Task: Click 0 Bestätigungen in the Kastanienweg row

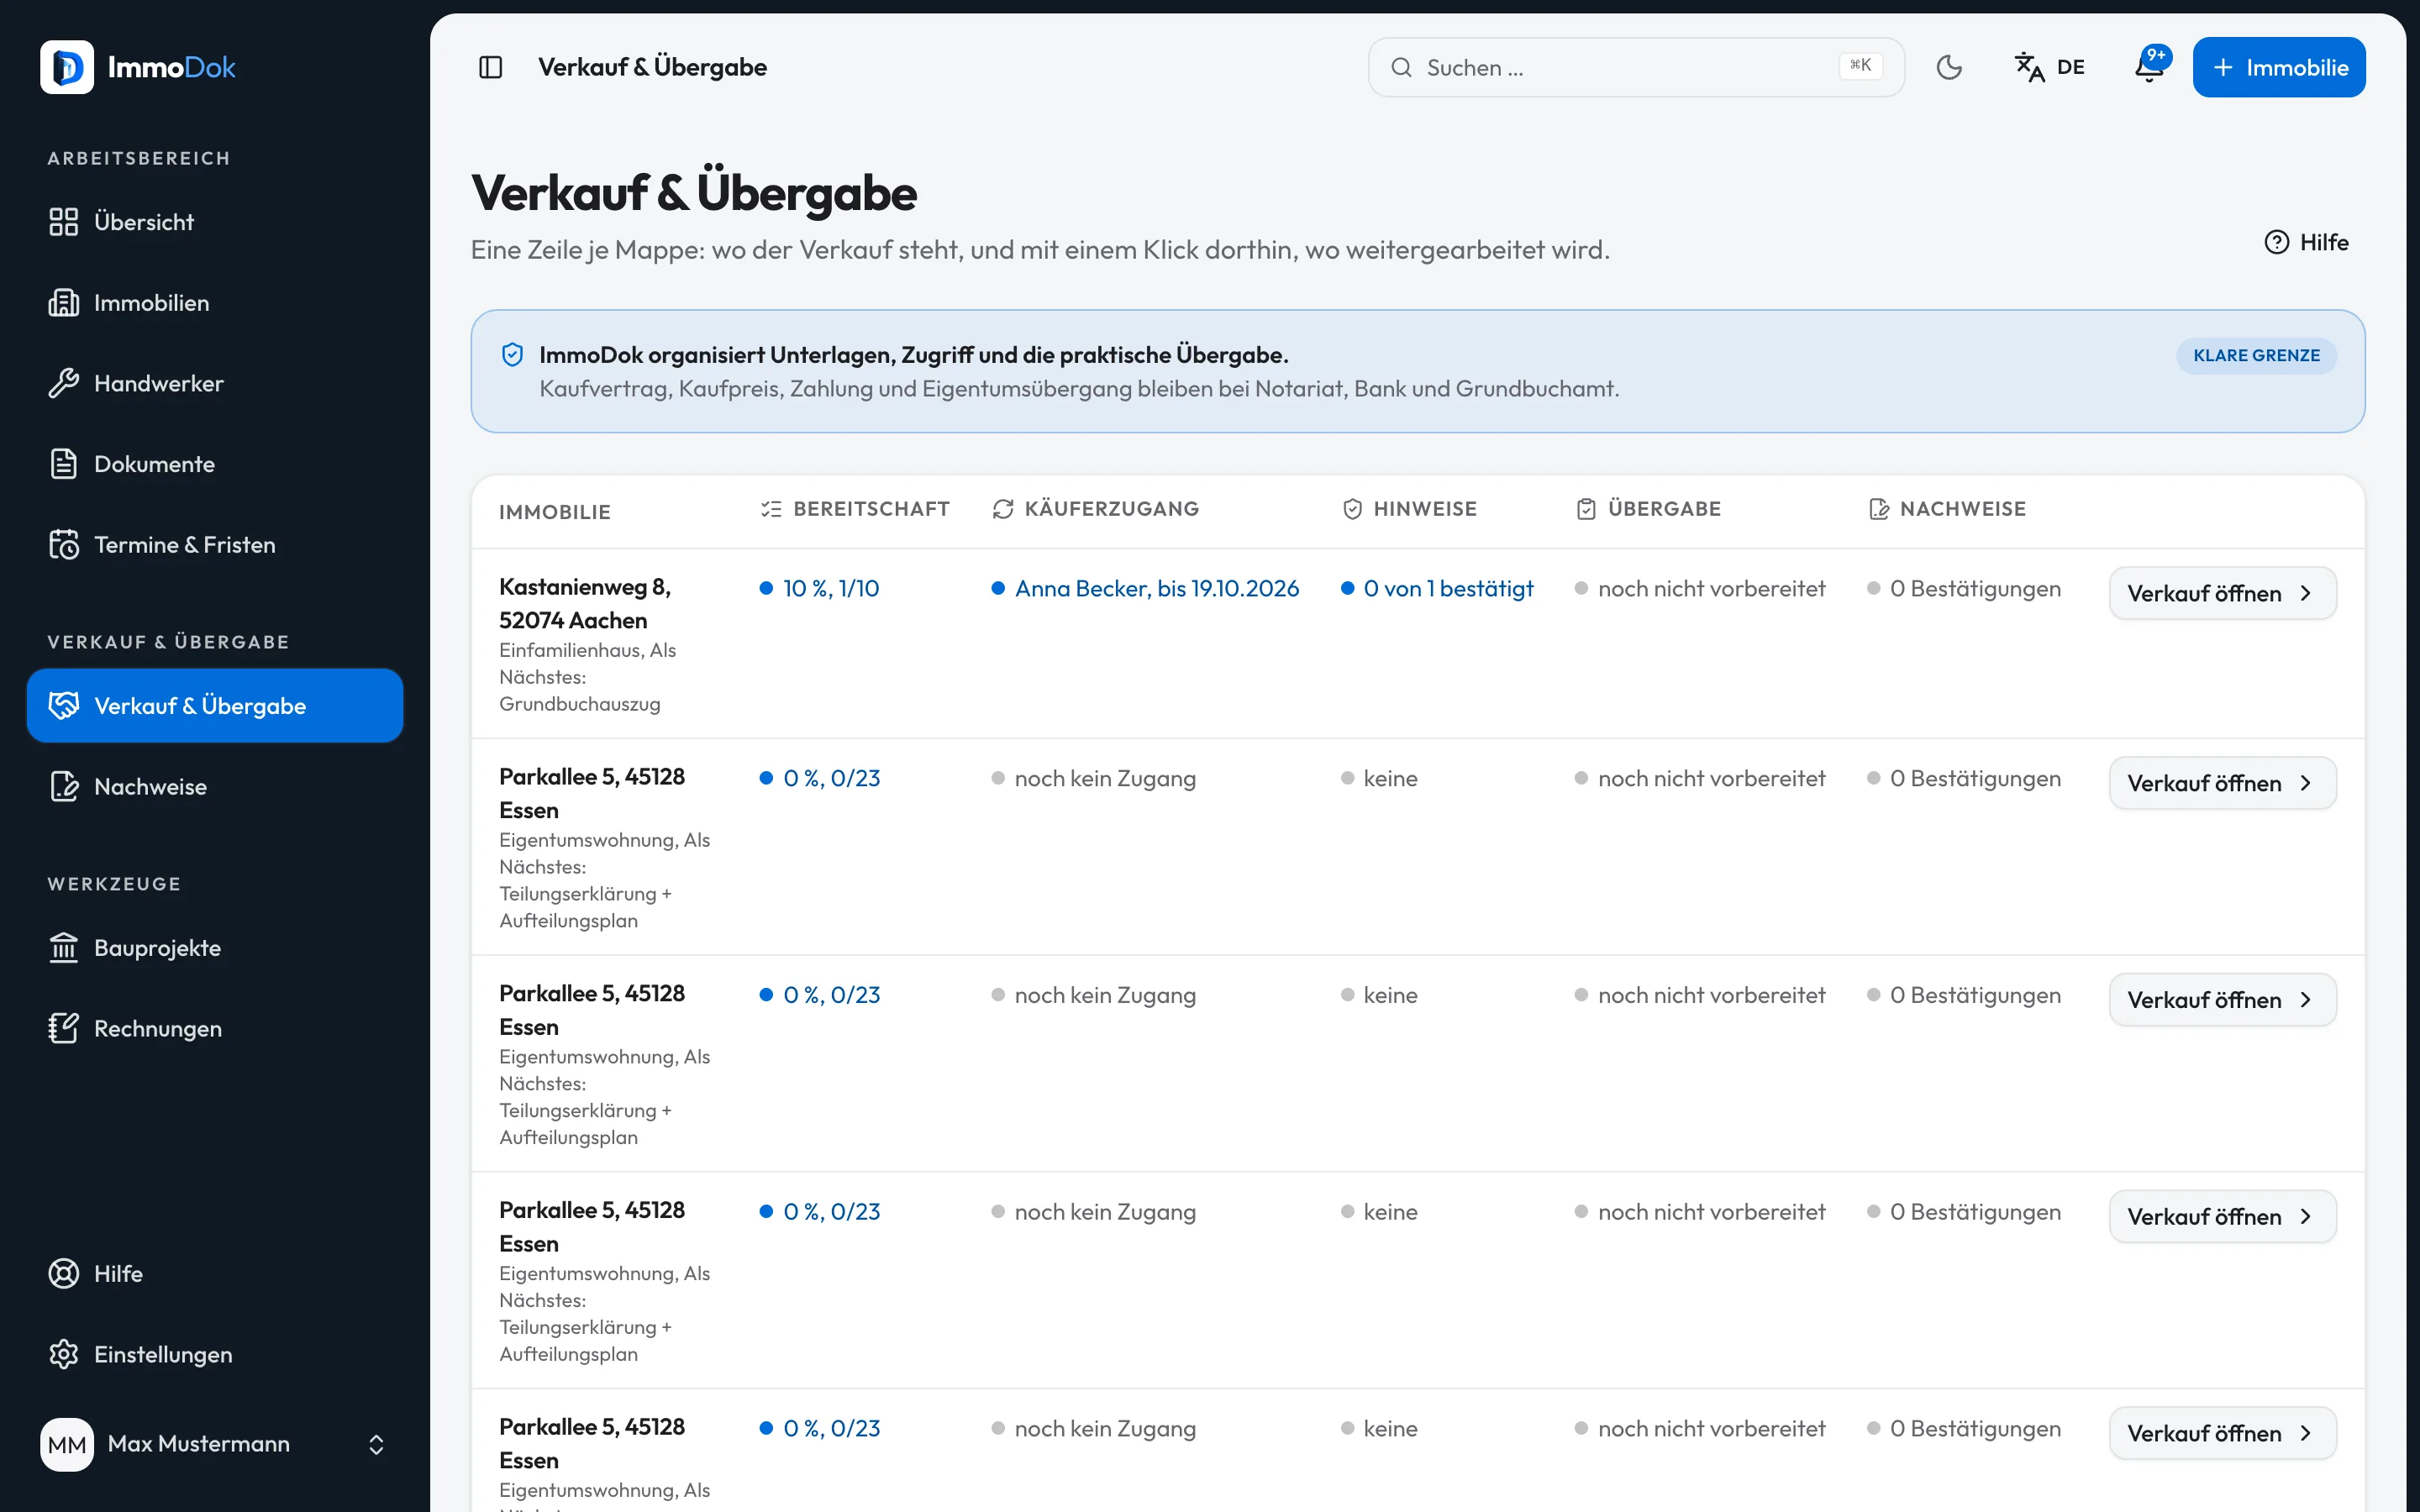Action: (1964, 588)
